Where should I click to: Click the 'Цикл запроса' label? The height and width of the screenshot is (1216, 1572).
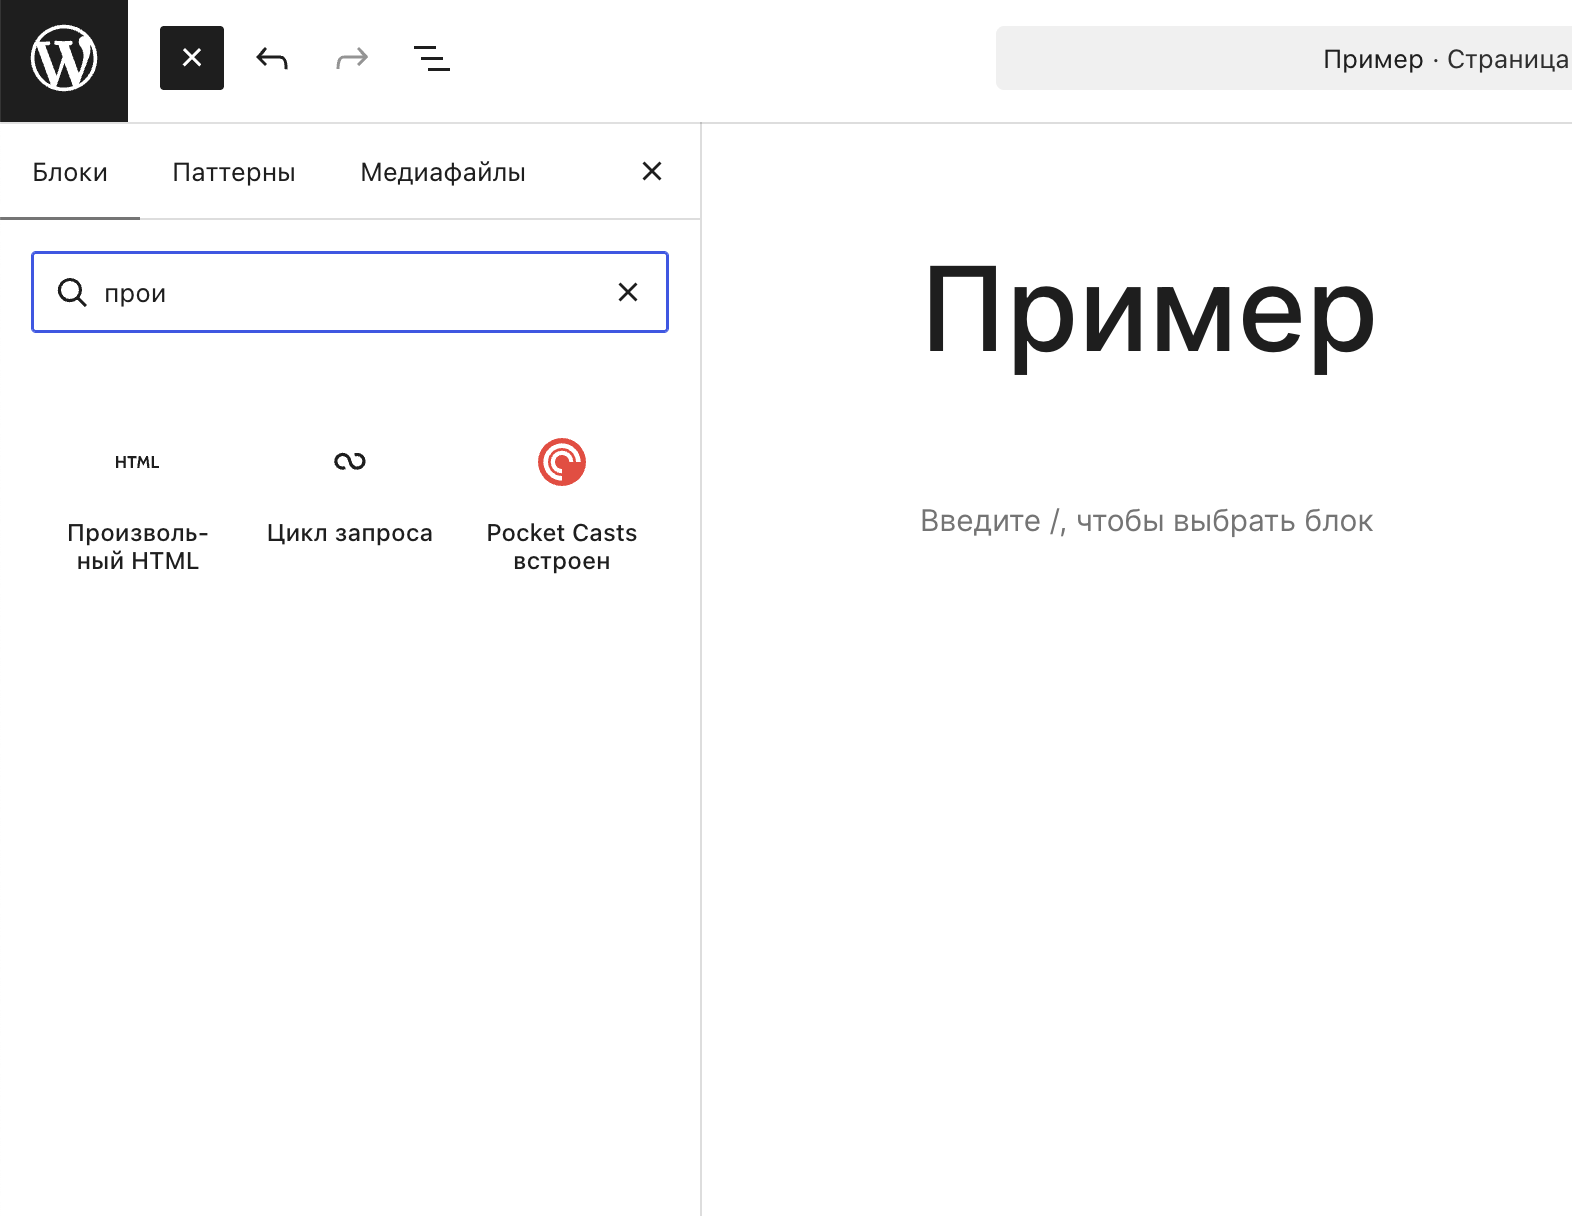[x=350, y=533]
